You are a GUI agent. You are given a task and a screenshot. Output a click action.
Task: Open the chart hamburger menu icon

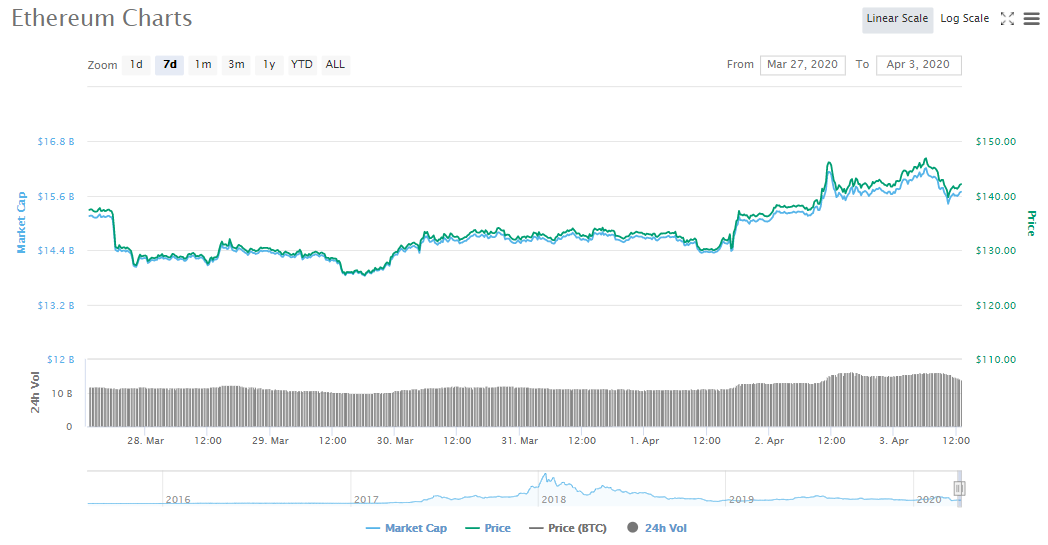(1031, 19)
